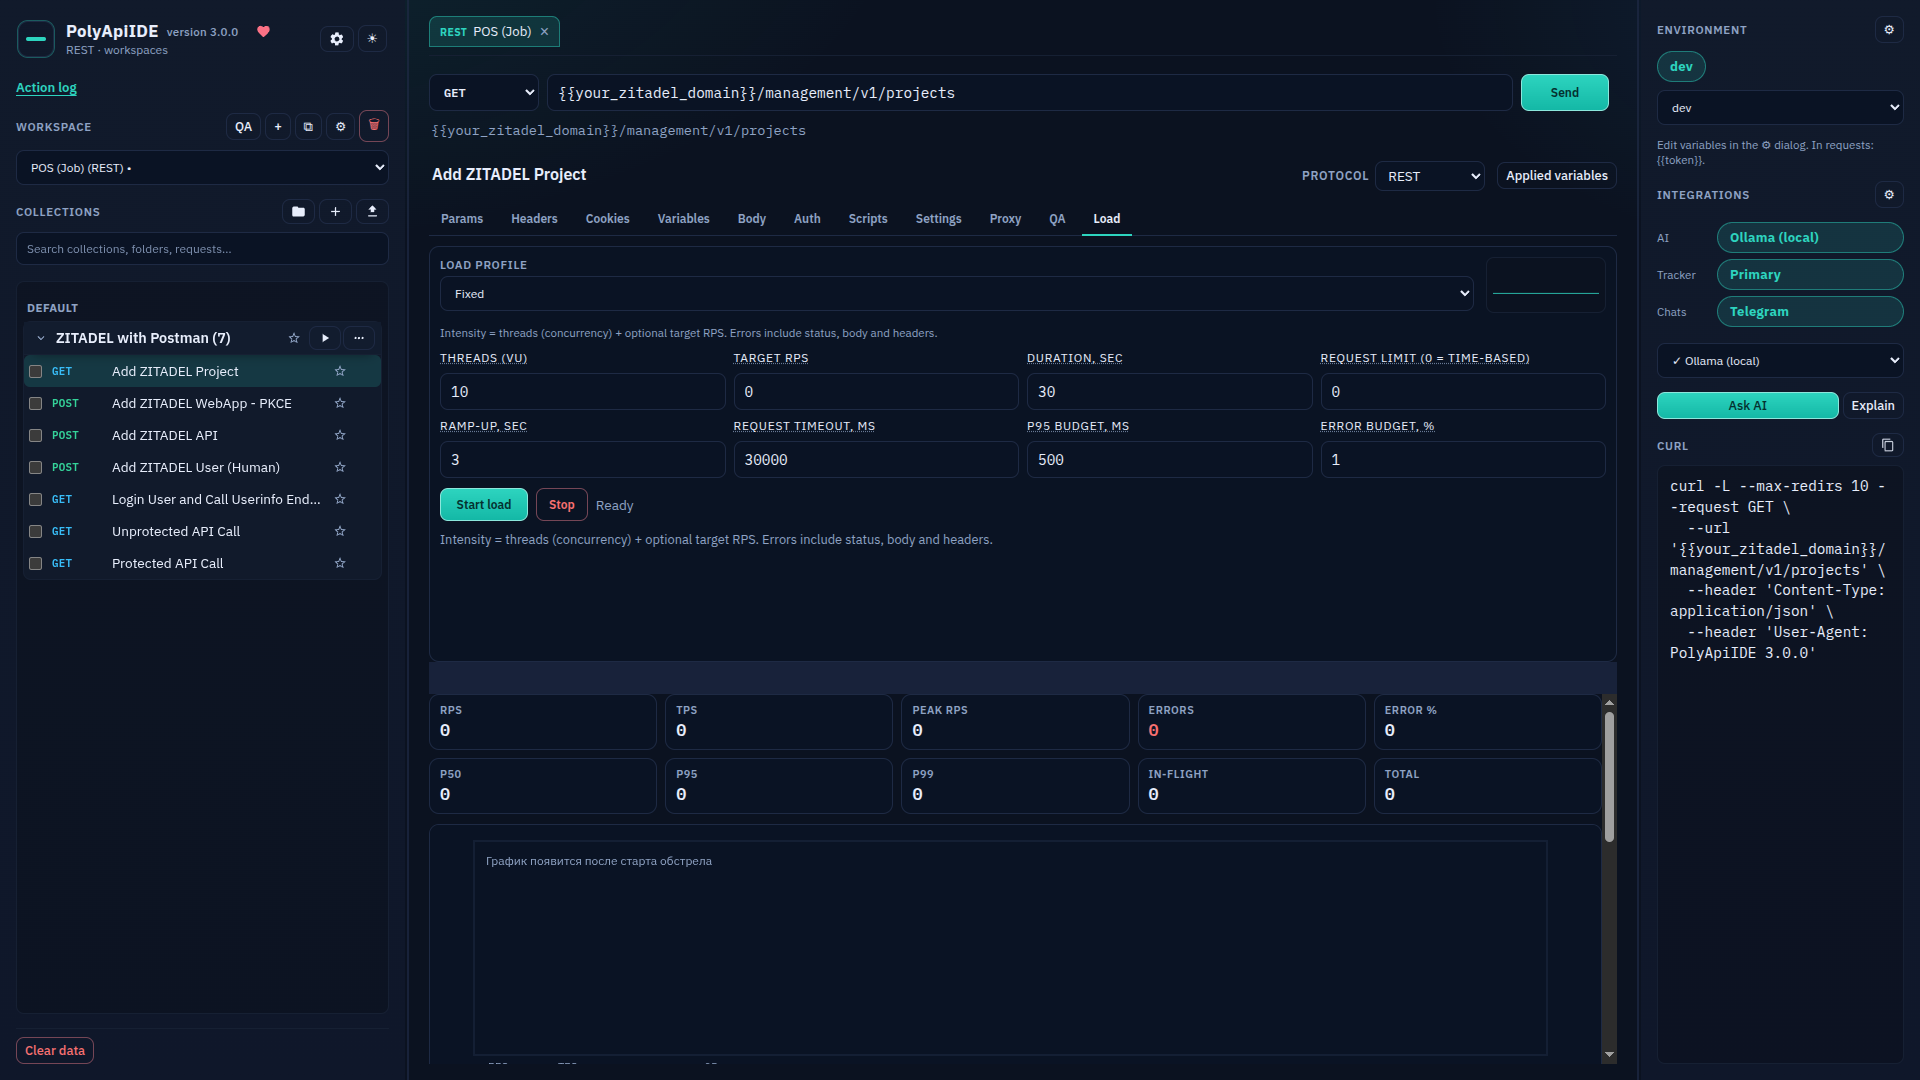This screenshot has height=1080, width=1920.
Task: Check the Add ZITADEL API checkbox
Action: (x=36, y=435)
